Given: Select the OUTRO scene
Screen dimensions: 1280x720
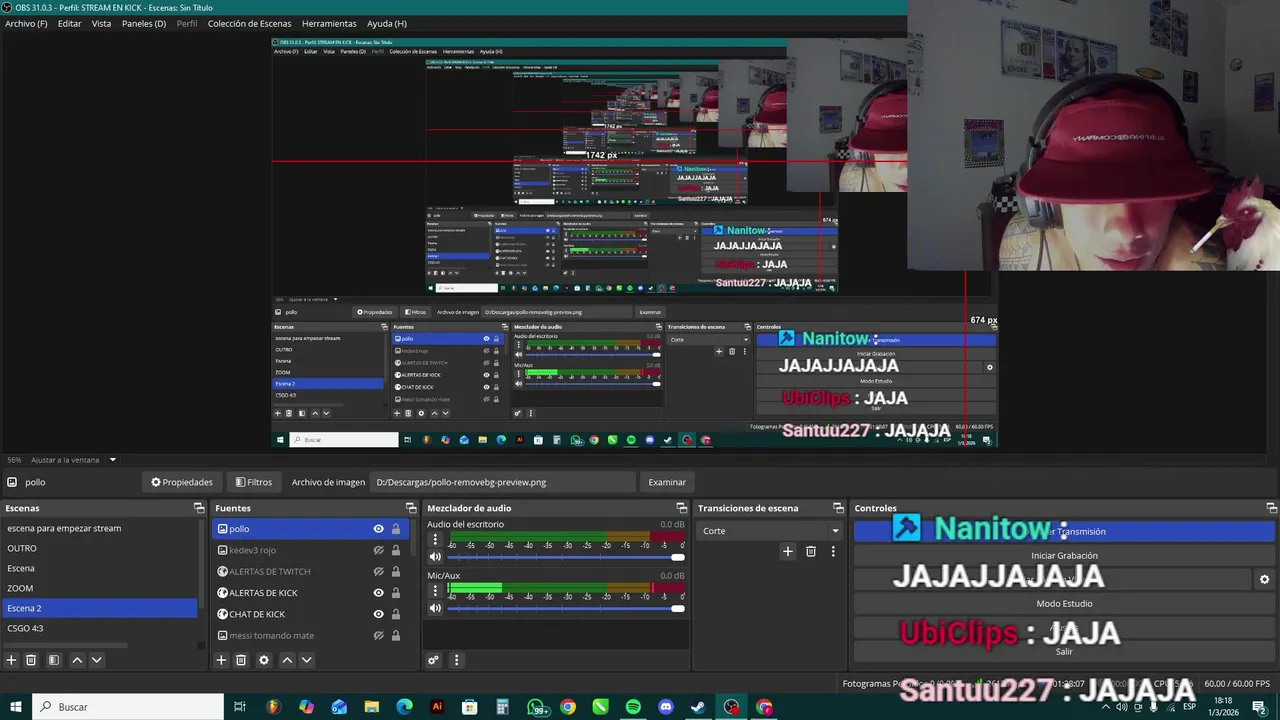Looking at the screenshot, I should tap(99, 548).
